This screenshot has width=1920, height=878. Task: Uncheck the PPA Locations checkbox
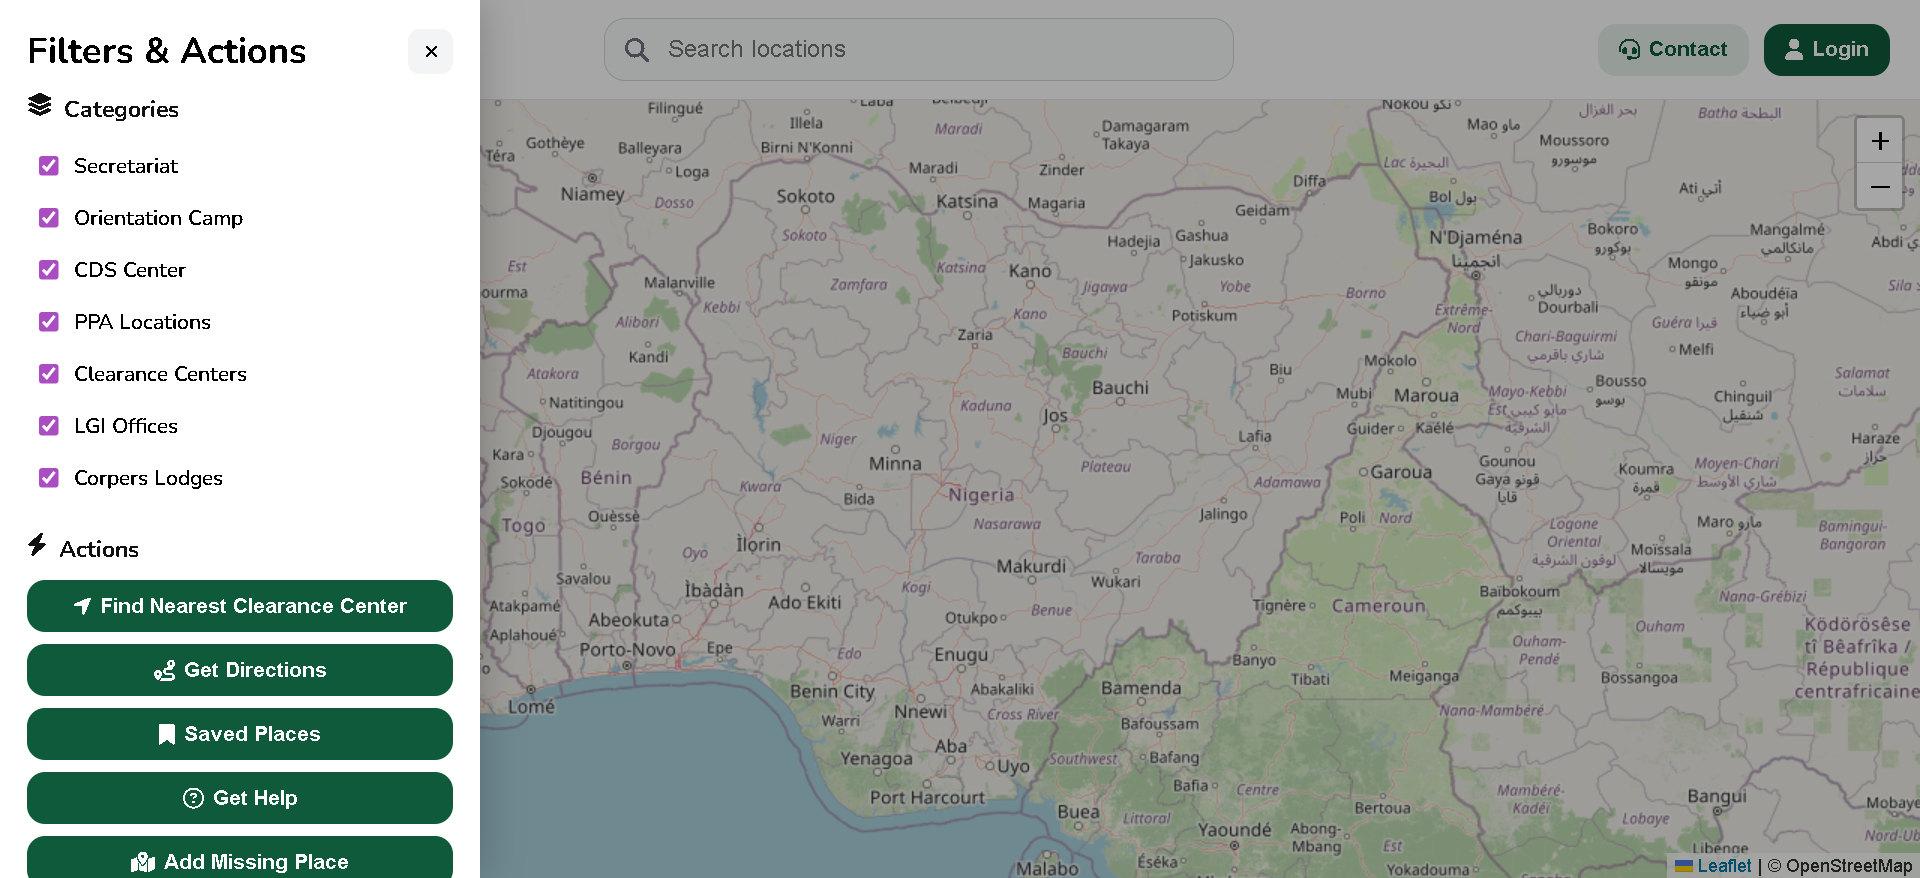point(49,322)
